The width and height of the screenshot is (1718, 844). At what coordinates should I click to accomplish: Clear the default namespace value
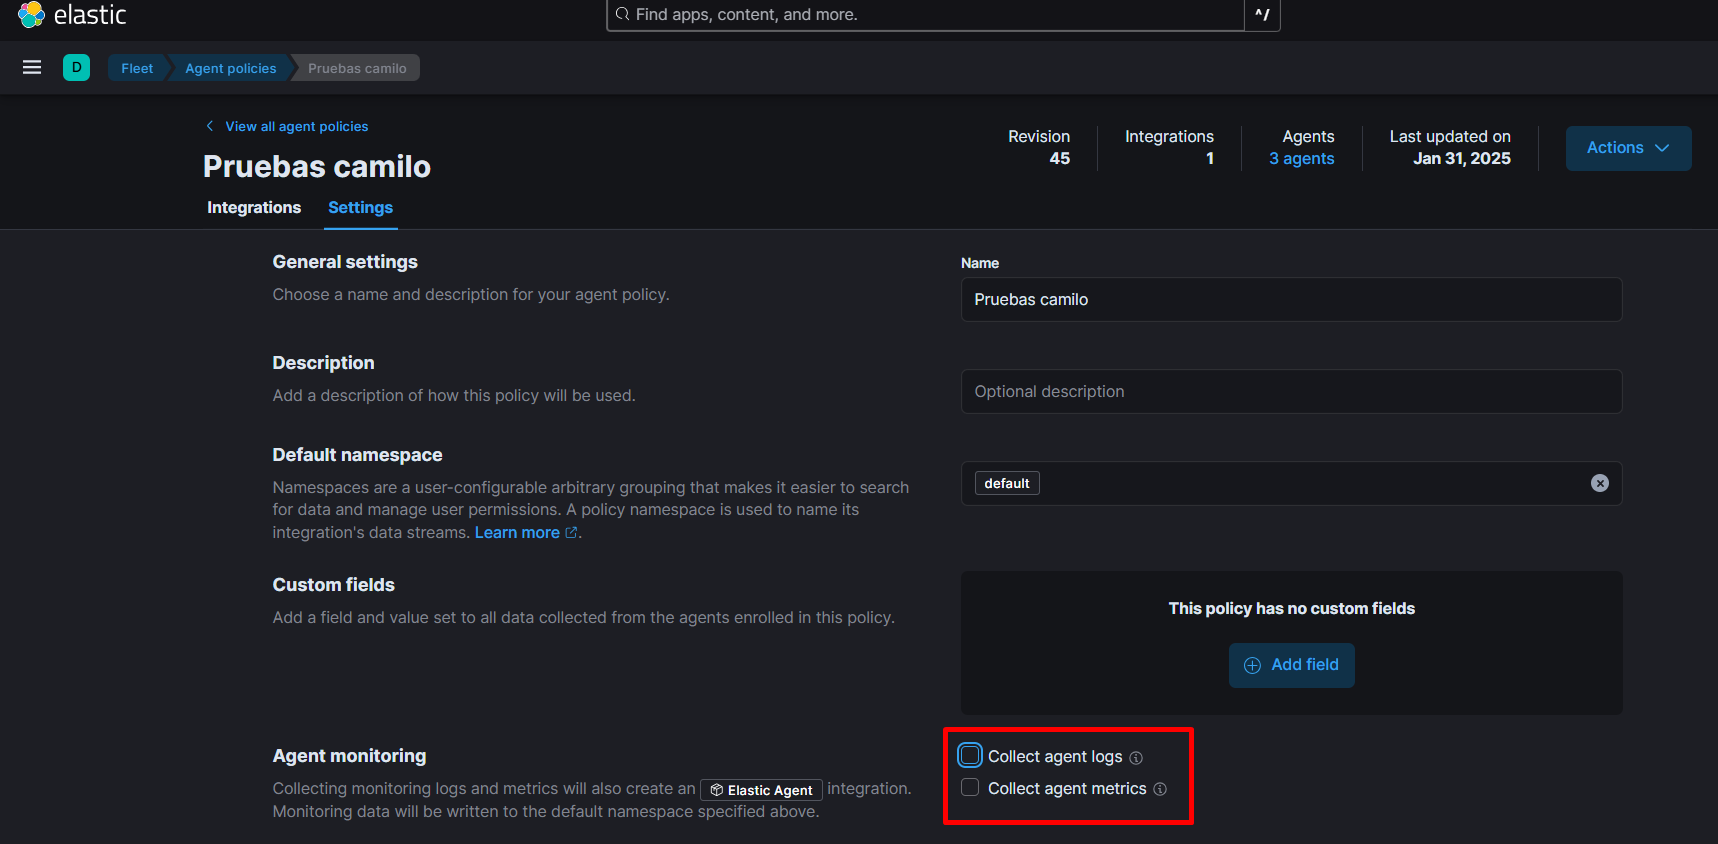point(1600,483)
